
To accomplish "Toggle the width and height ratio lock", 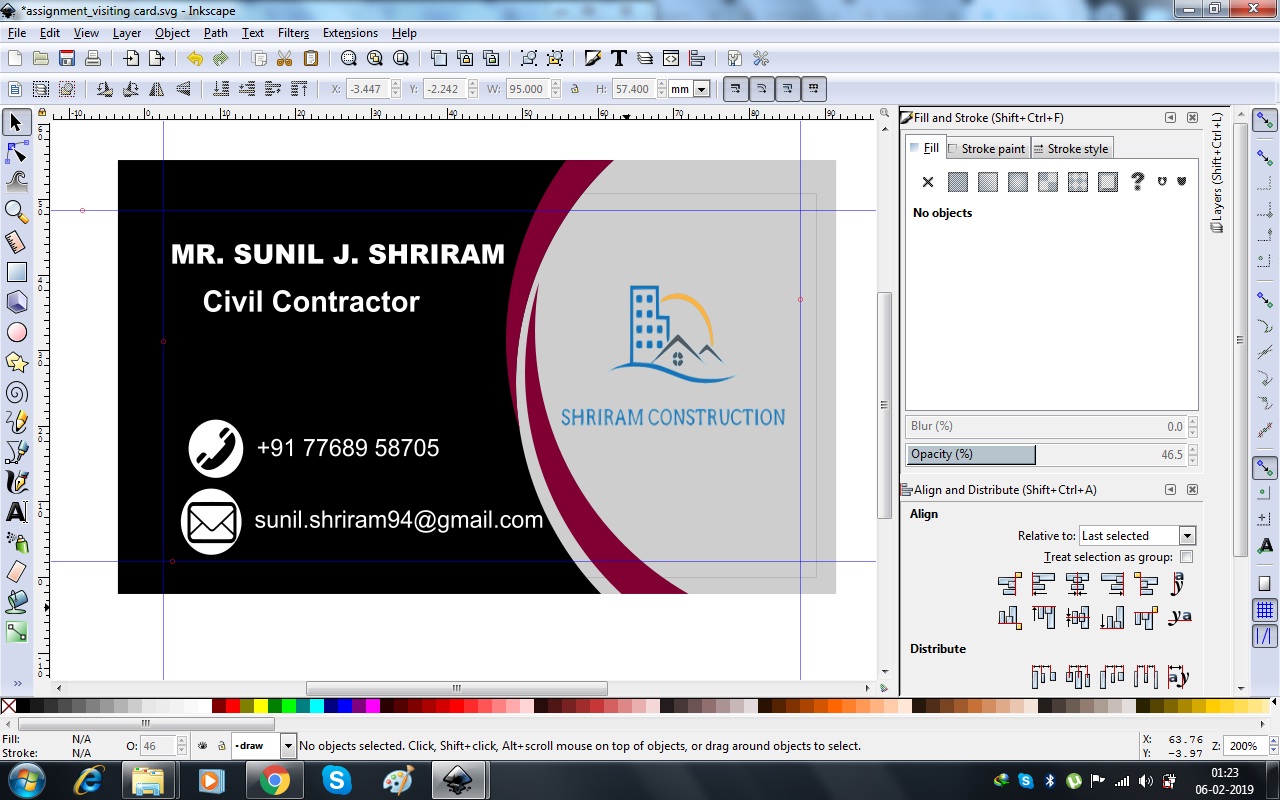I will coord(575,89).
